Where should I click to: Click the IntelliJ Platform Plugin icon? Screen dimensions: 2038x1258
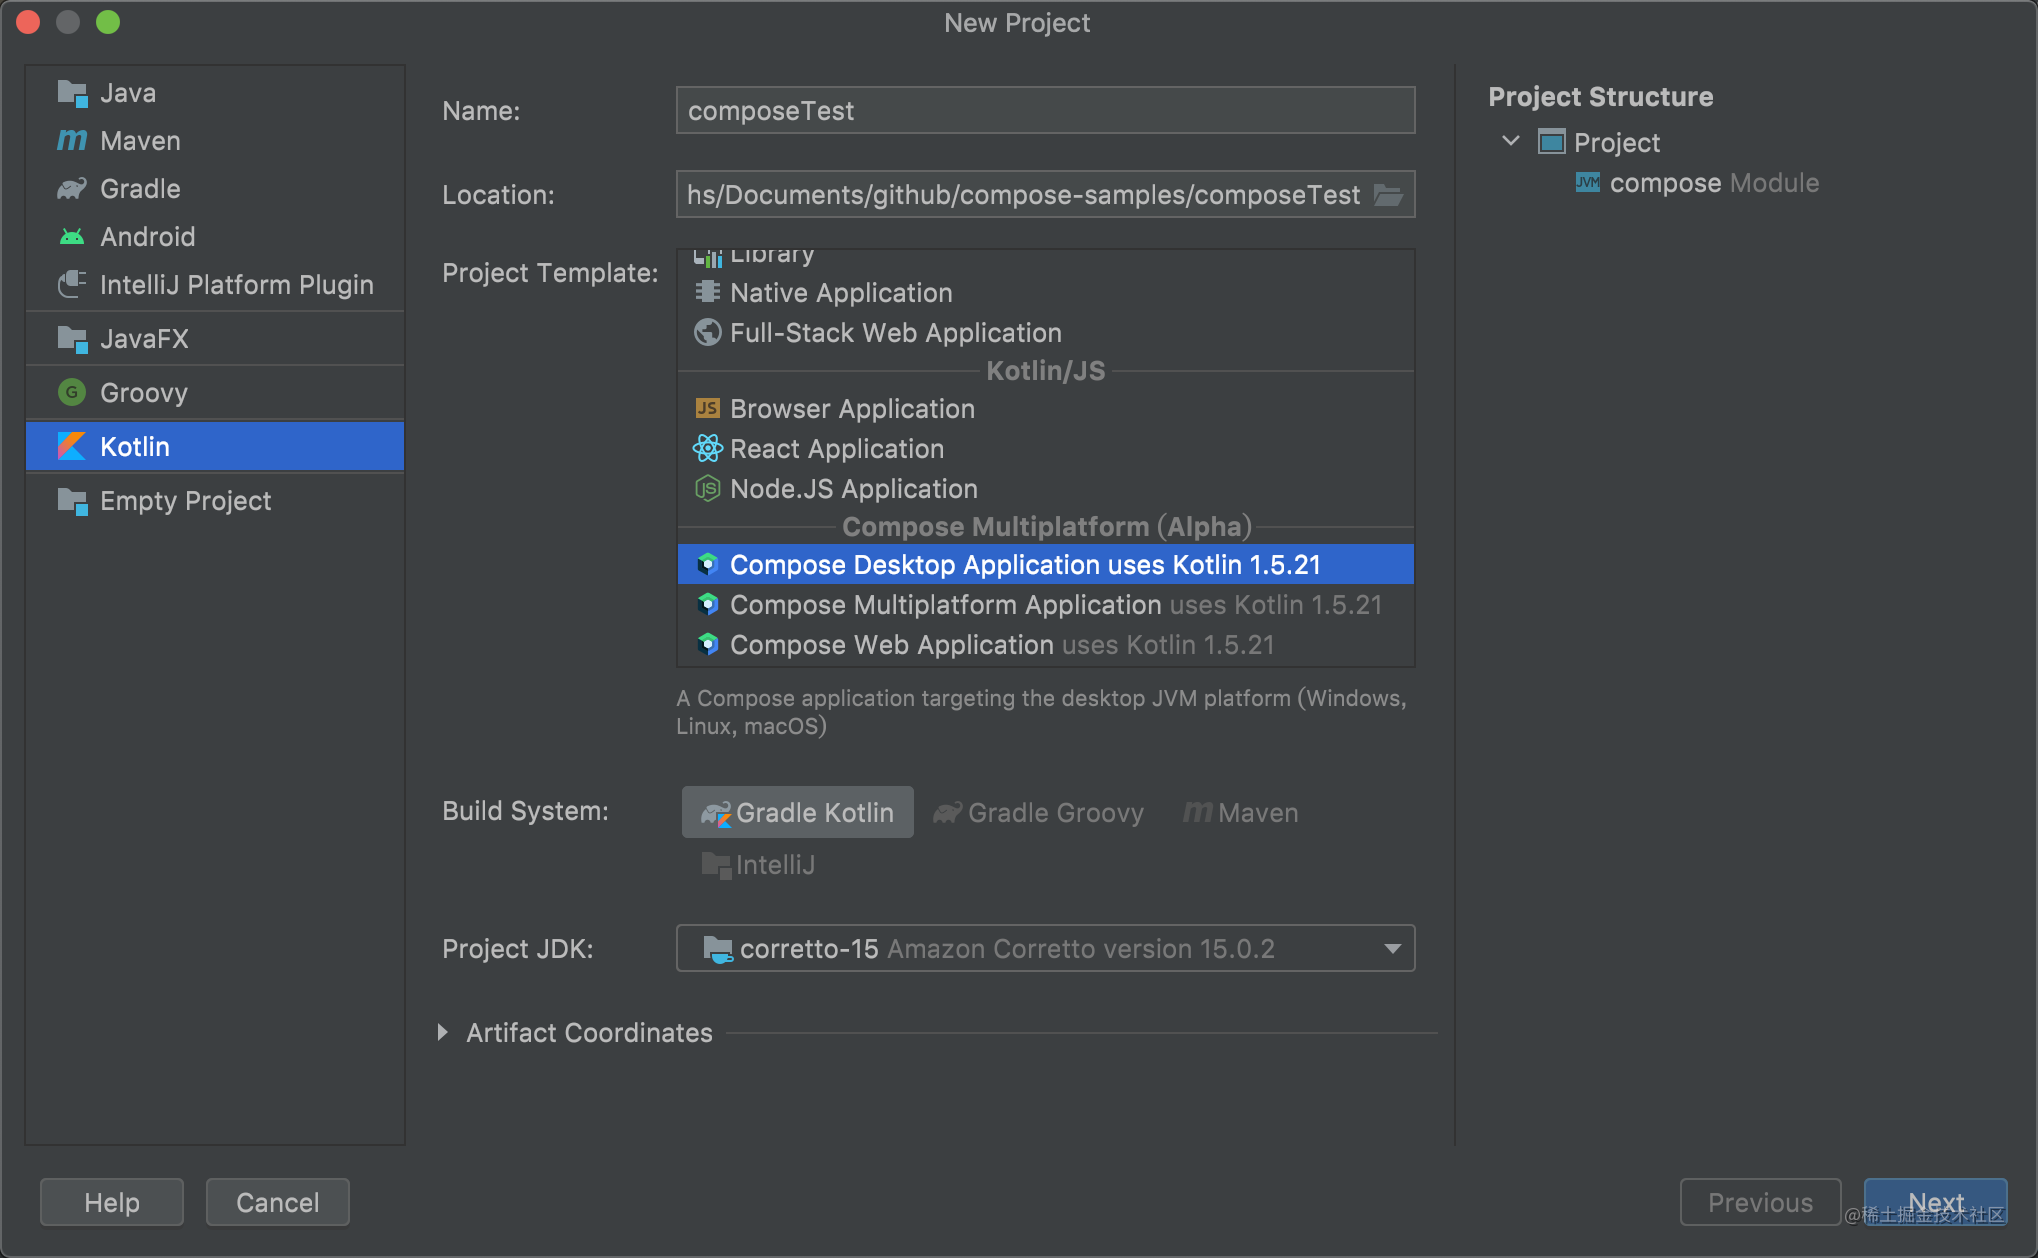point(71,285)
